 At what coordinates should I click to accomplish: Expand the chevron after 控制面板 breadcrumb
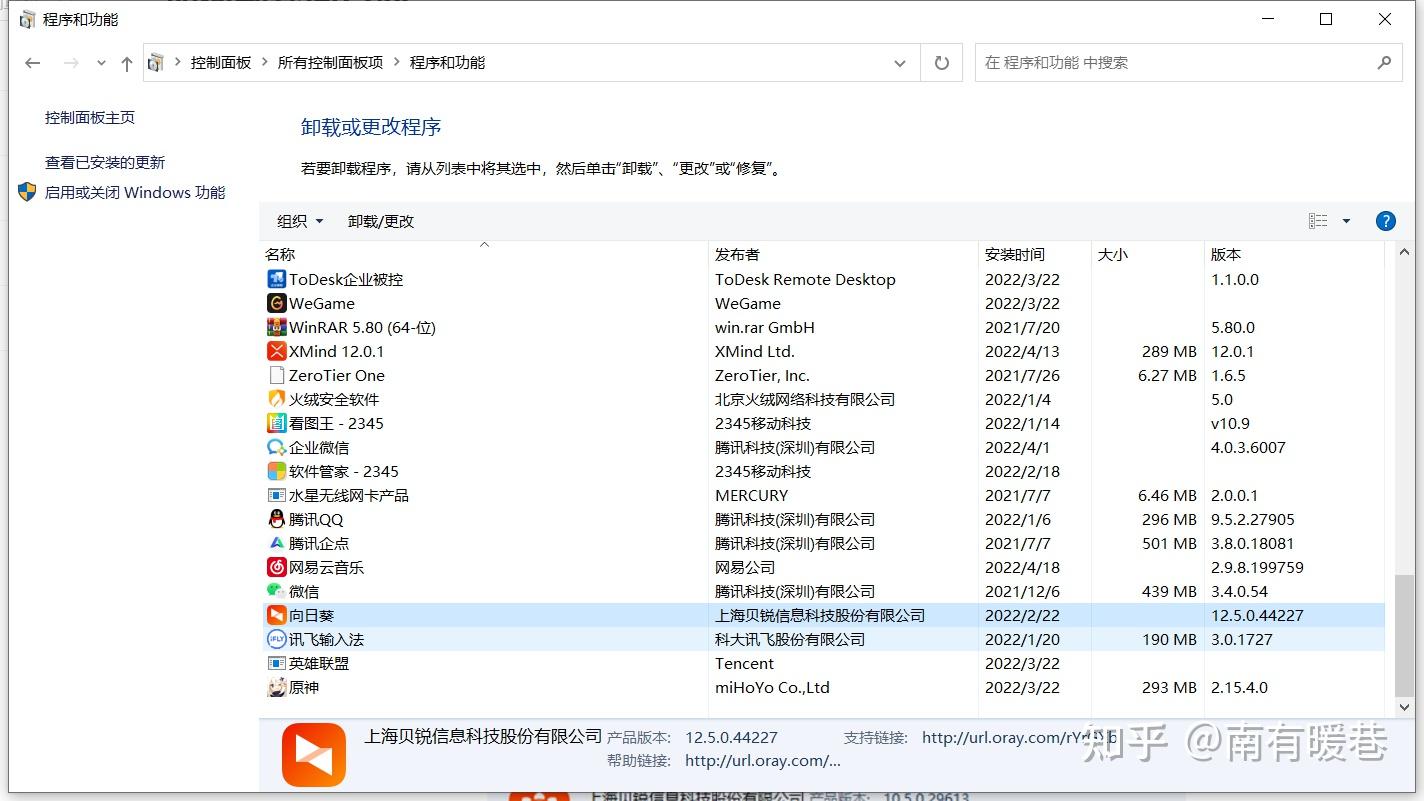tap(264, 62)
